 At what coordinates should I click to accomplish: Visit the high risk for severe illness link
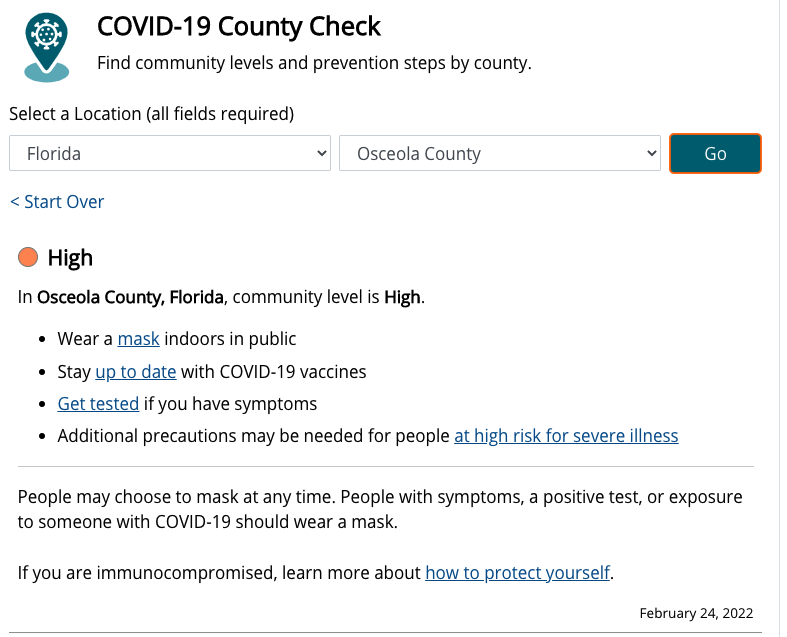(566, 436)
